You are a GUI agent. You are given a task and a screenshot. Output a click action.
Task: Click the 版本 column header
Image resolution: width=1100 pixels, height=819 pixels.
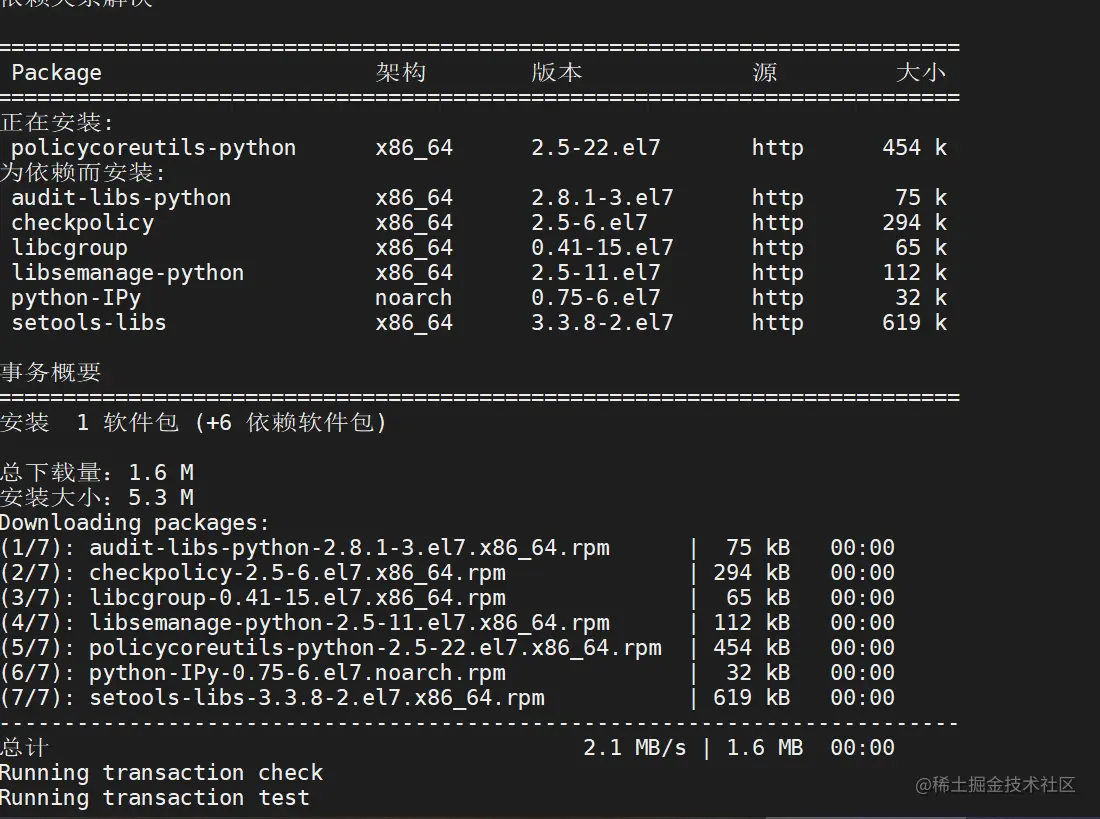click(557, 73)
